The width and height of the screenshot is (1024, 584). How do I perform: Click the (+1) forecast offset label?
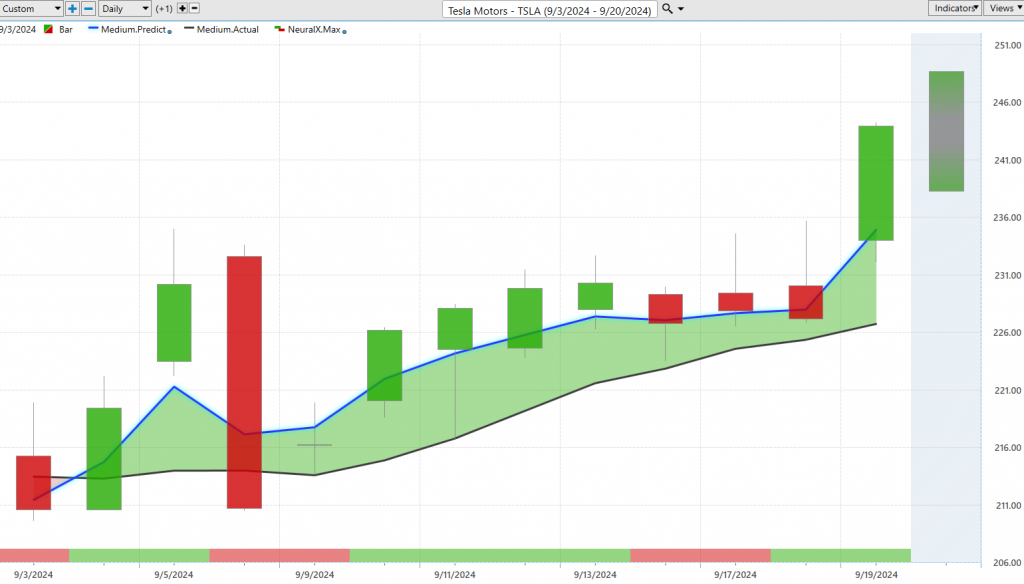point(164,9)
